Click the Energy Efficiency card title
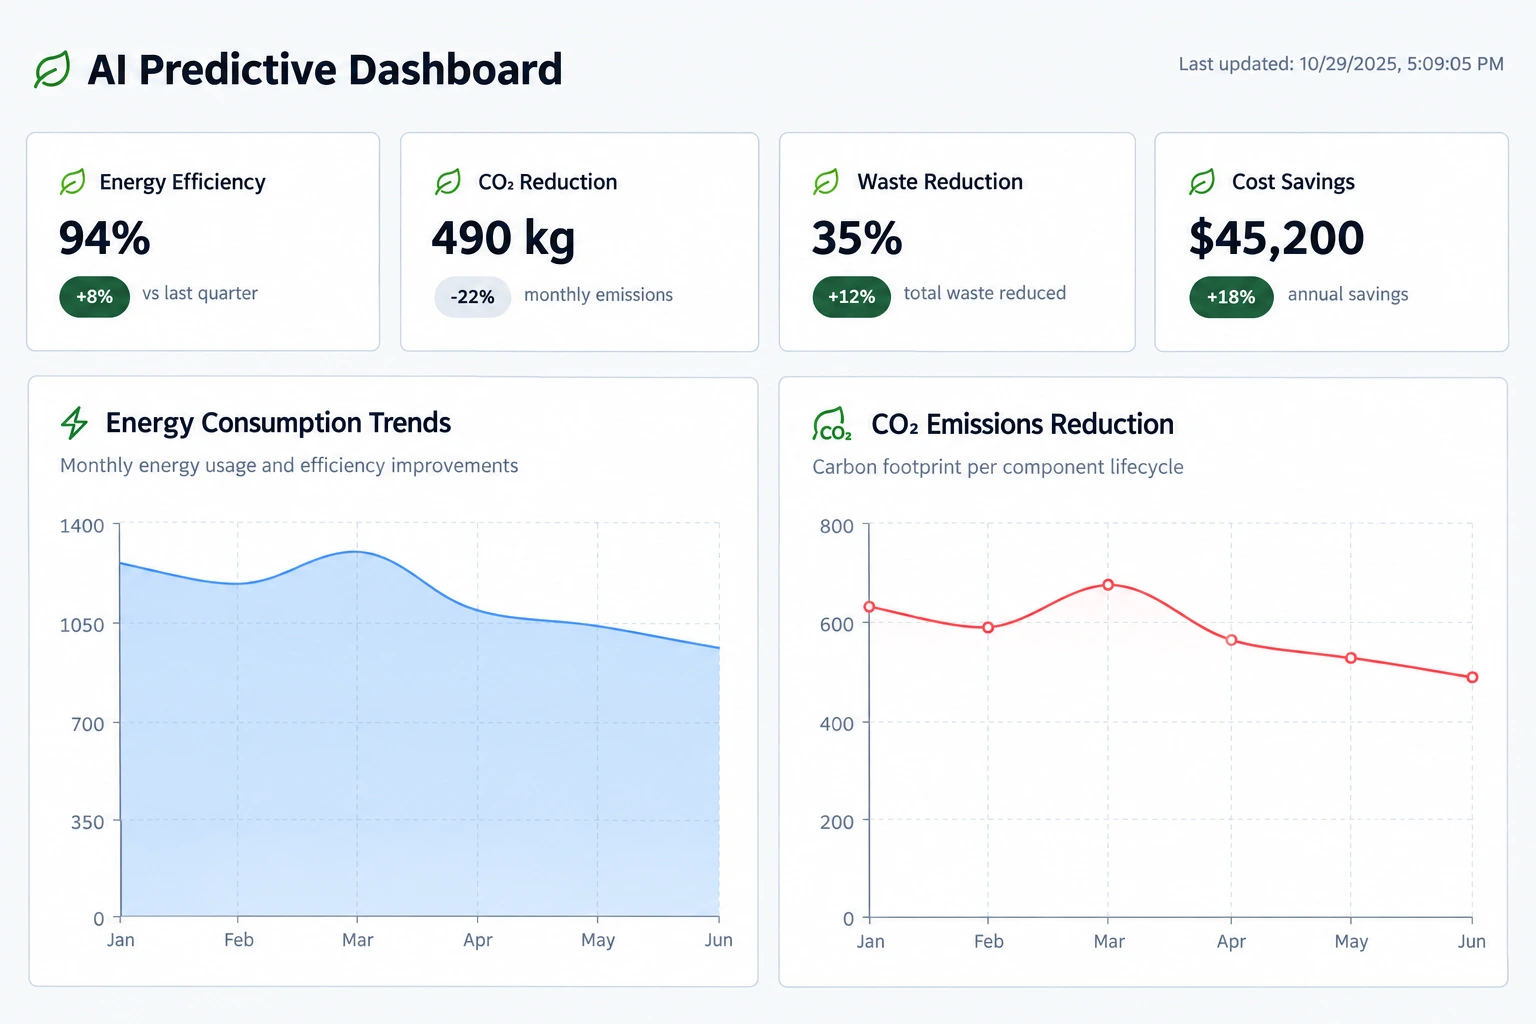The image size is (1536, 1024). click(x=182, y=182)
